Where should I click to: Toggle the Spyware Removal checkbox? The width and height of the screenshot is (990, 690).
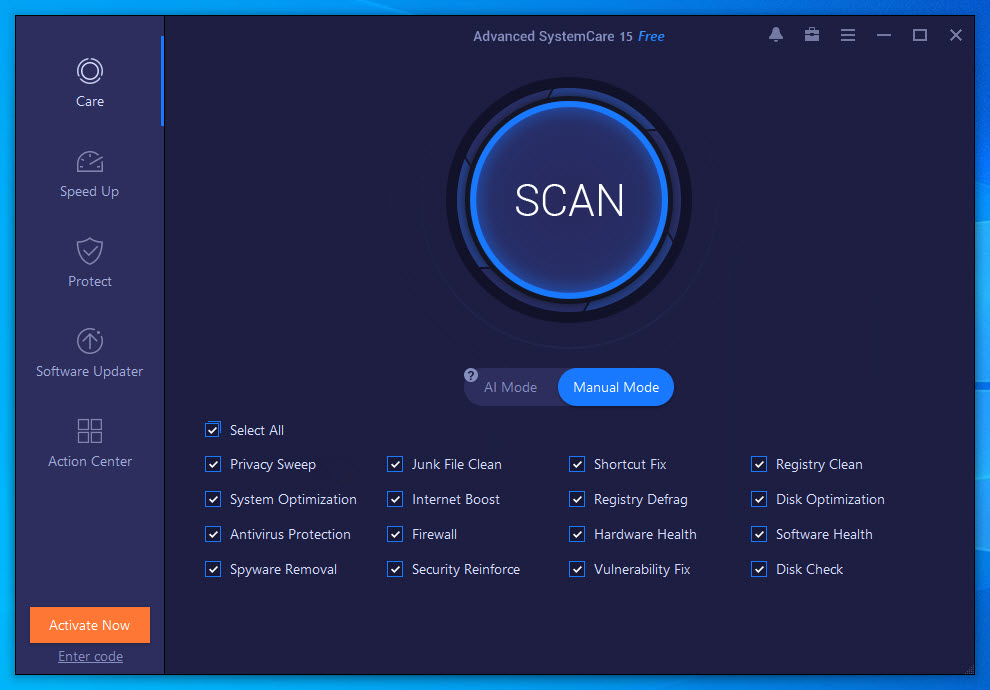pos(213,569)
